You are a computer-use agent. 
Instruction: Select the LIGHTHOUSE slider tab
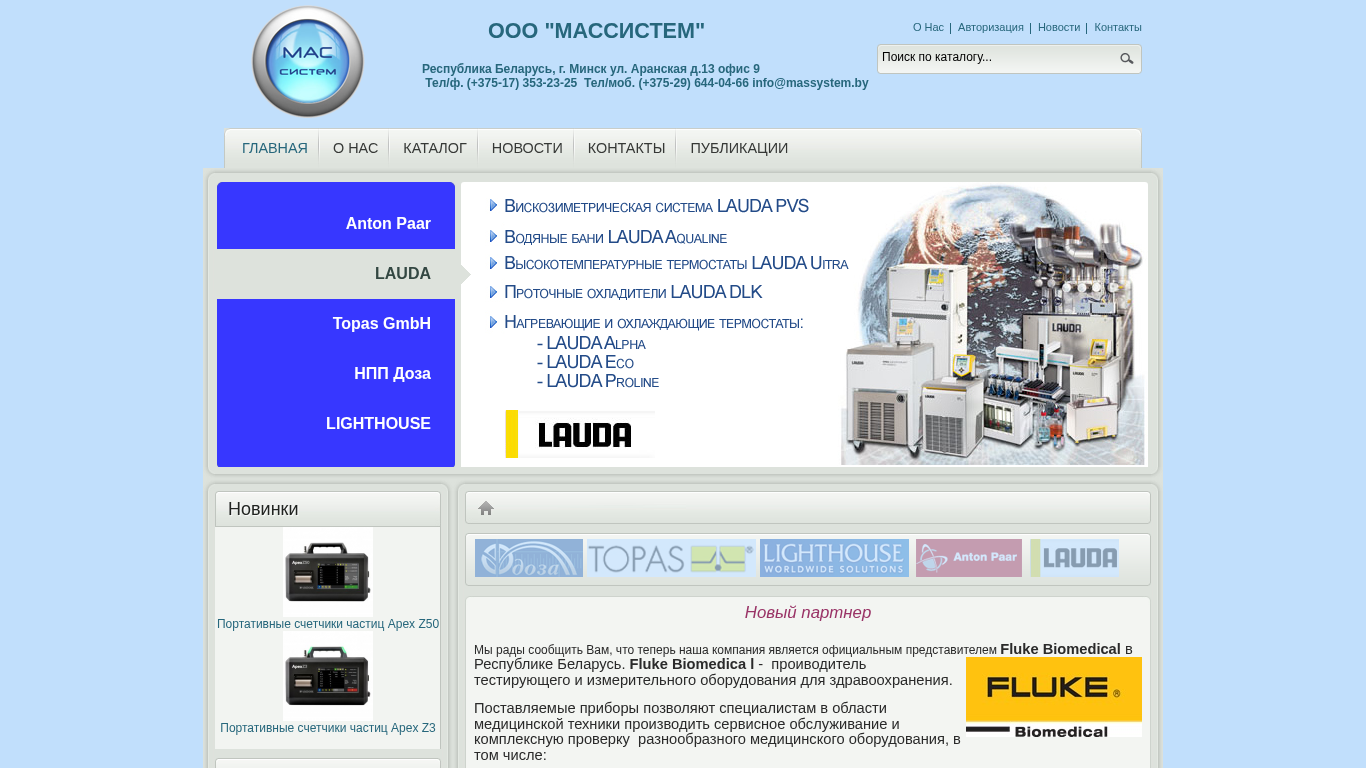pos(336,424)
